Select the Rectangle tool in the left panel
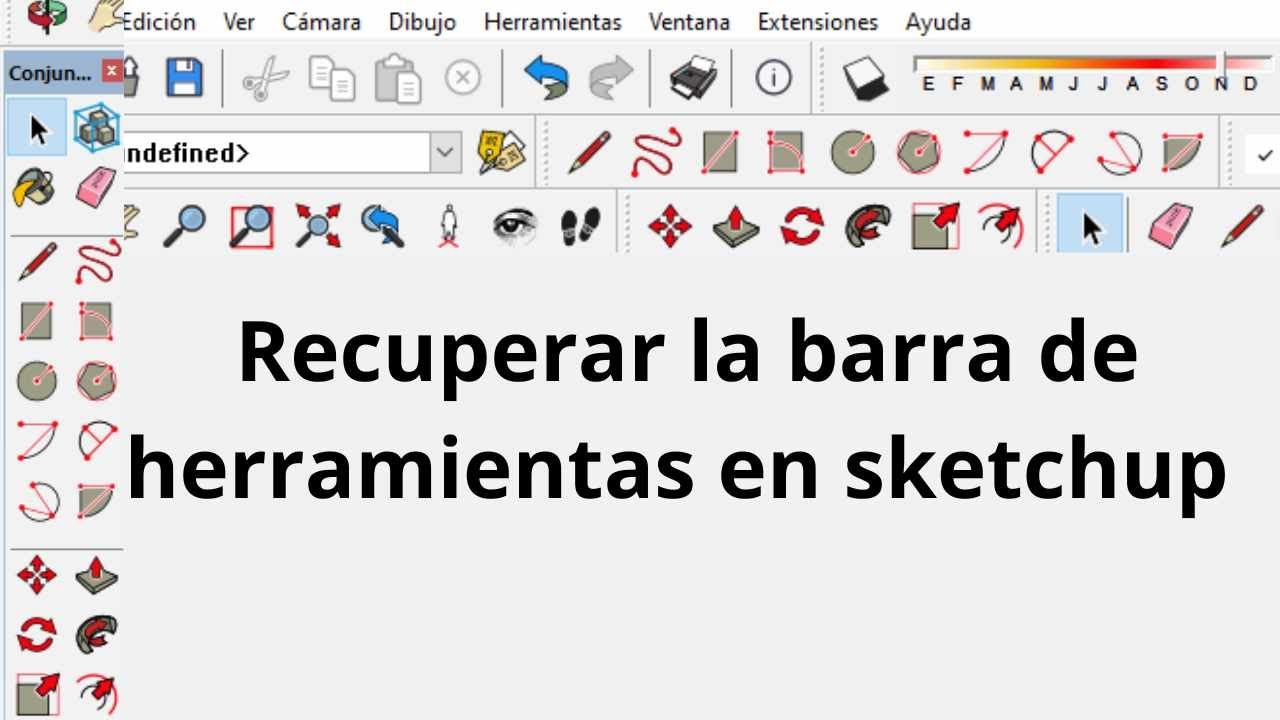This screenshot has width=1280, height=720. click(37, 321)
